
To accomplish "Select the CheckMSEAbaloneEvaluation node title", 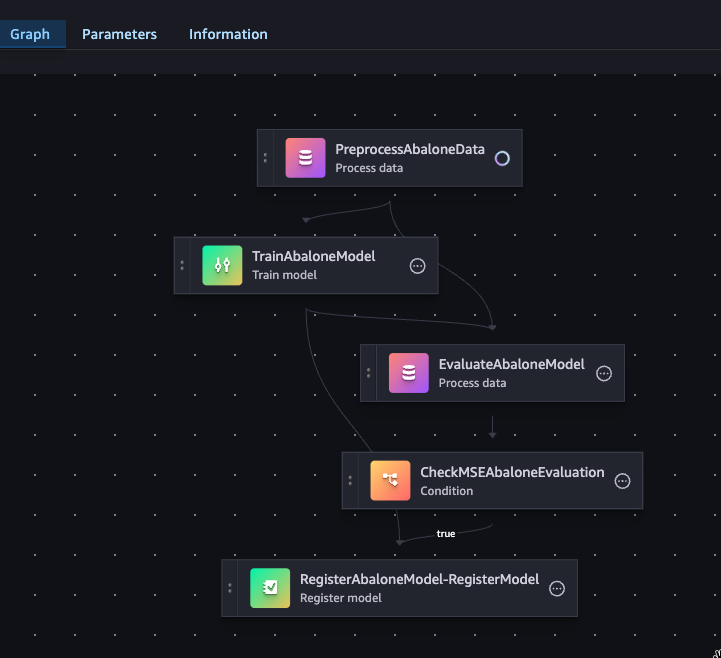I will tap(512, 472).
